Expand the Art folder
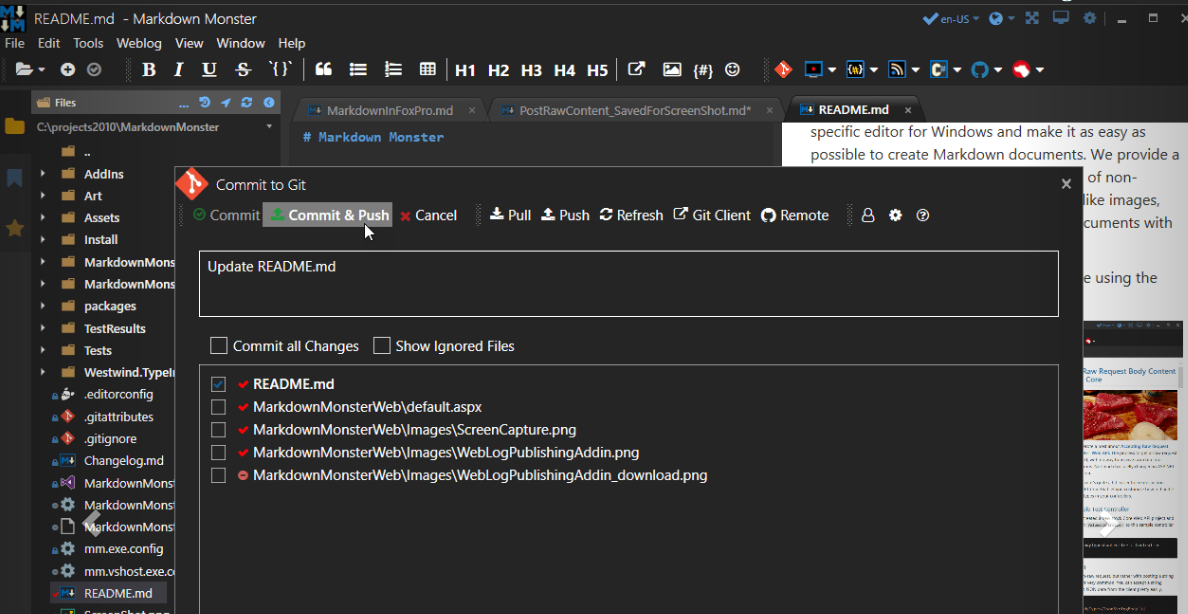 click(42, 196)
